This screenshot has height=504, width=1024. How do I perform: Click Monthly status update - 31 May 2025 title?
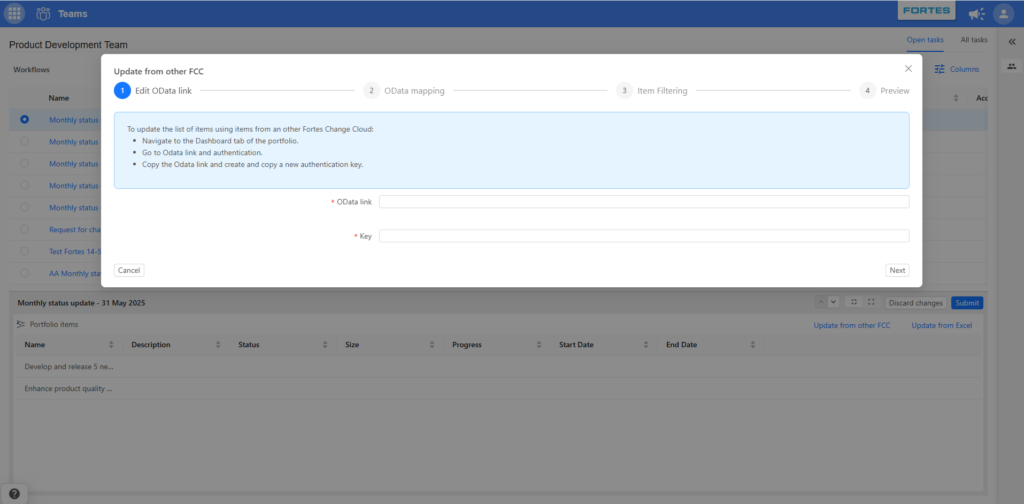click(x=81, y=303)
